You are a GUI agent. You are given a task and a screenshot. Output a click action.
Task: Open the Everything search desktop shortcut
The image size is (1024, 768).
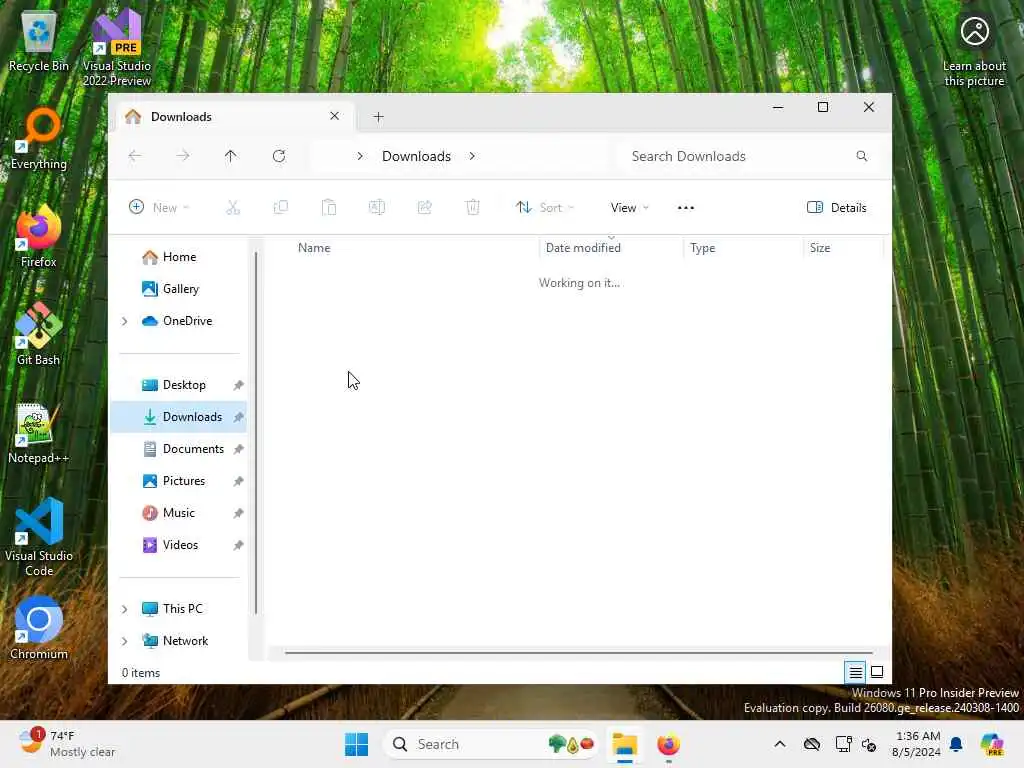pos(39,139)
